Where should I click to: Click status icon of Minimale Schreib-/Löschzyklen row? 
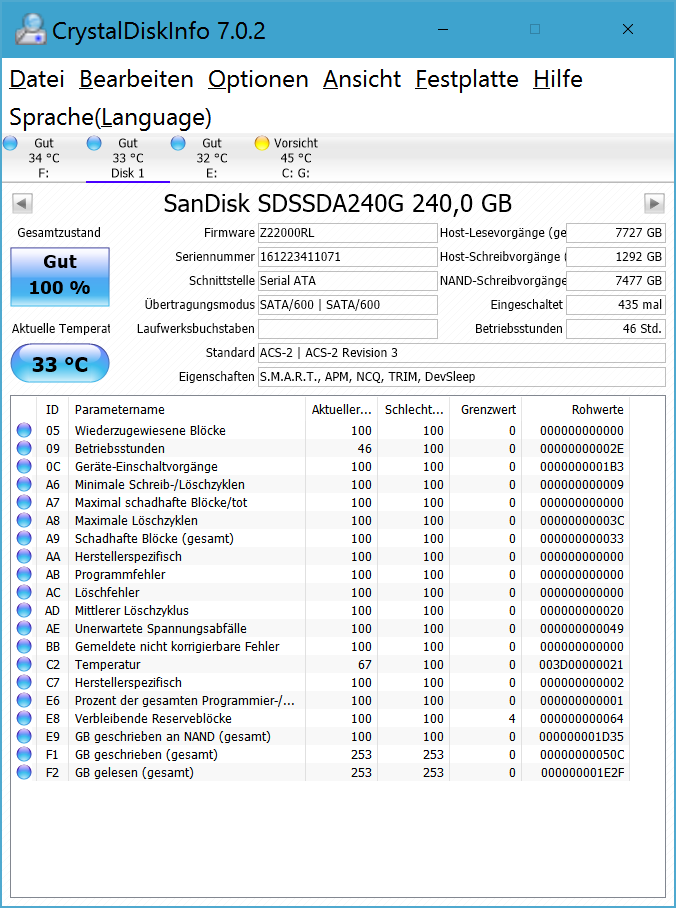(24, 484)
